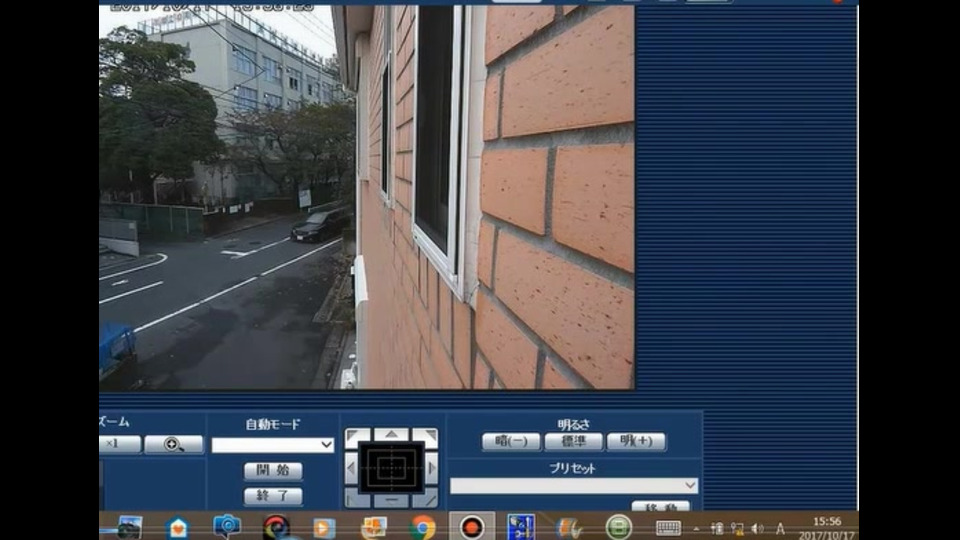
Task: Open the green round taskbar icon
Action: tap(618, 527)
